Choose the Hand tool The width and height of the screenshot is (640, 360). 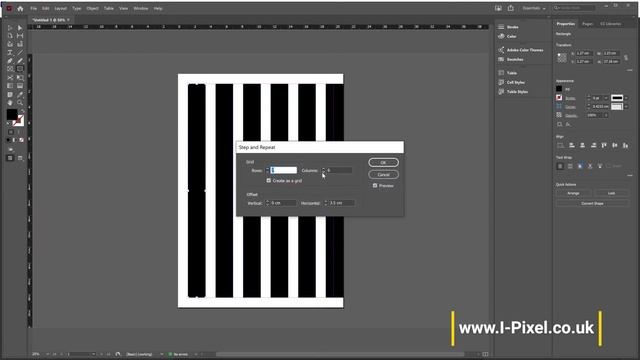click(x=10, y=102)
